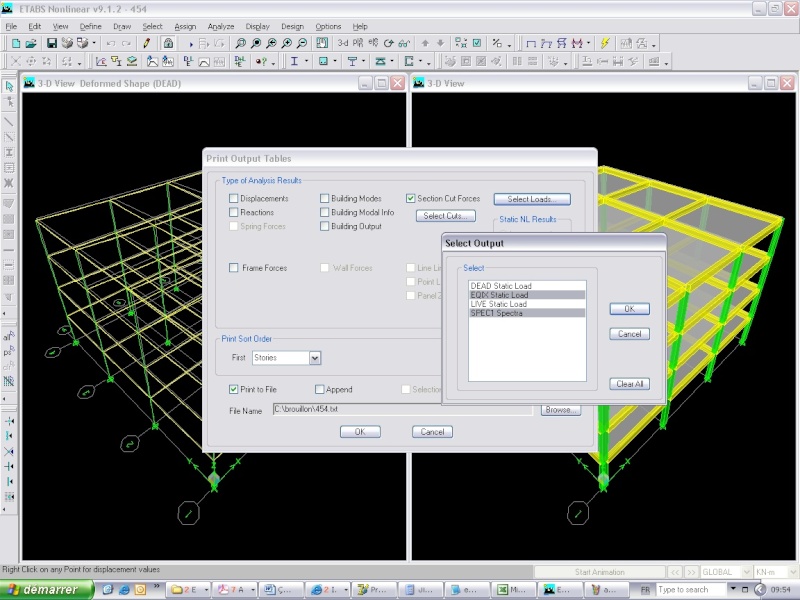Check the Building Modes option
This screenshot has width=800, height=600.
(x=324, y=198)
